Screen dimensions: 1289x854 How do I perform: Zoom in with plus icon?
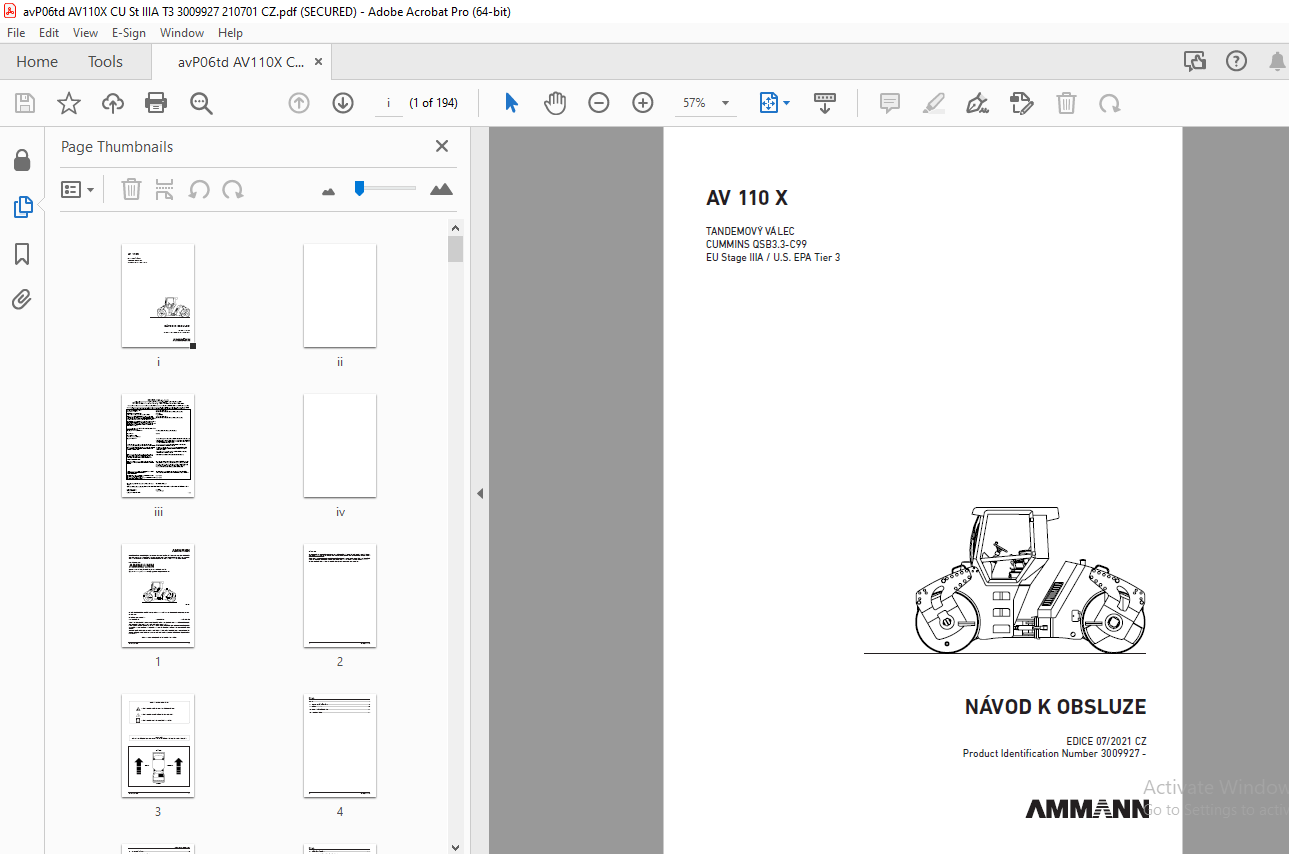643,103
